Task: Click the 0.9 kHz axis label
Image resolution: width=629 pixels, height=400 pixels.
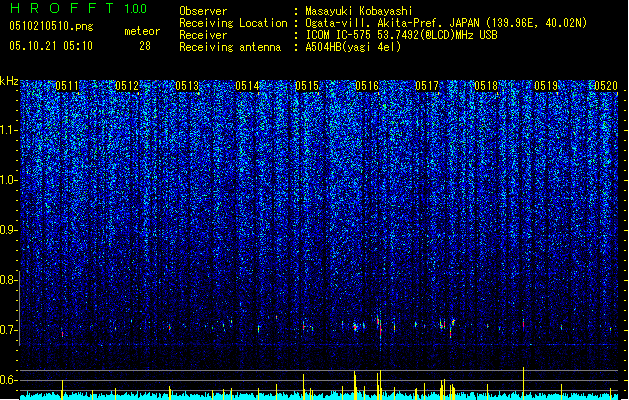Action: (9, 230)
